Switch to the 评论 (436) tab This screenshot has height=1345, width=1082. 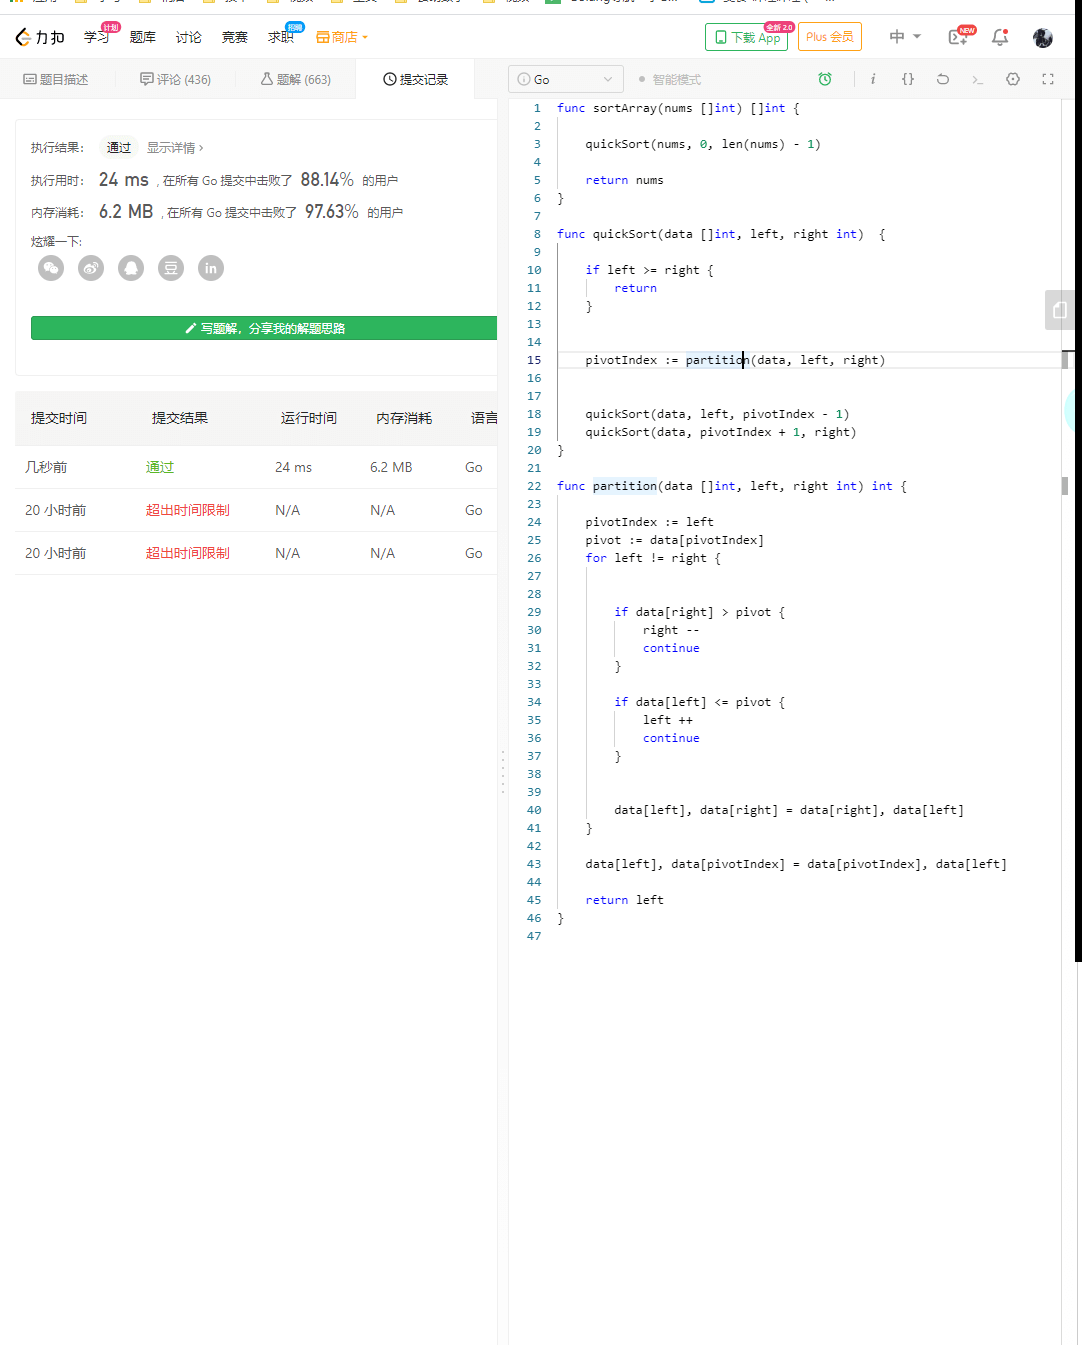click(175, 79)
